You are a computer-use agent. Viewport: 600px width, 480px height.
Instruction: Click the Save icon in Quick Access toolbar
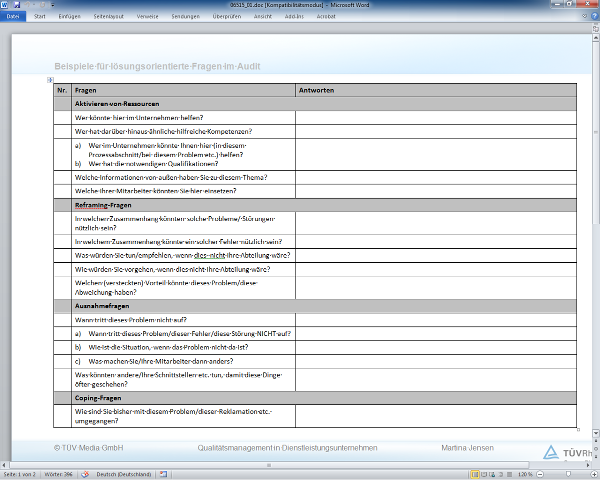[17, 5]
